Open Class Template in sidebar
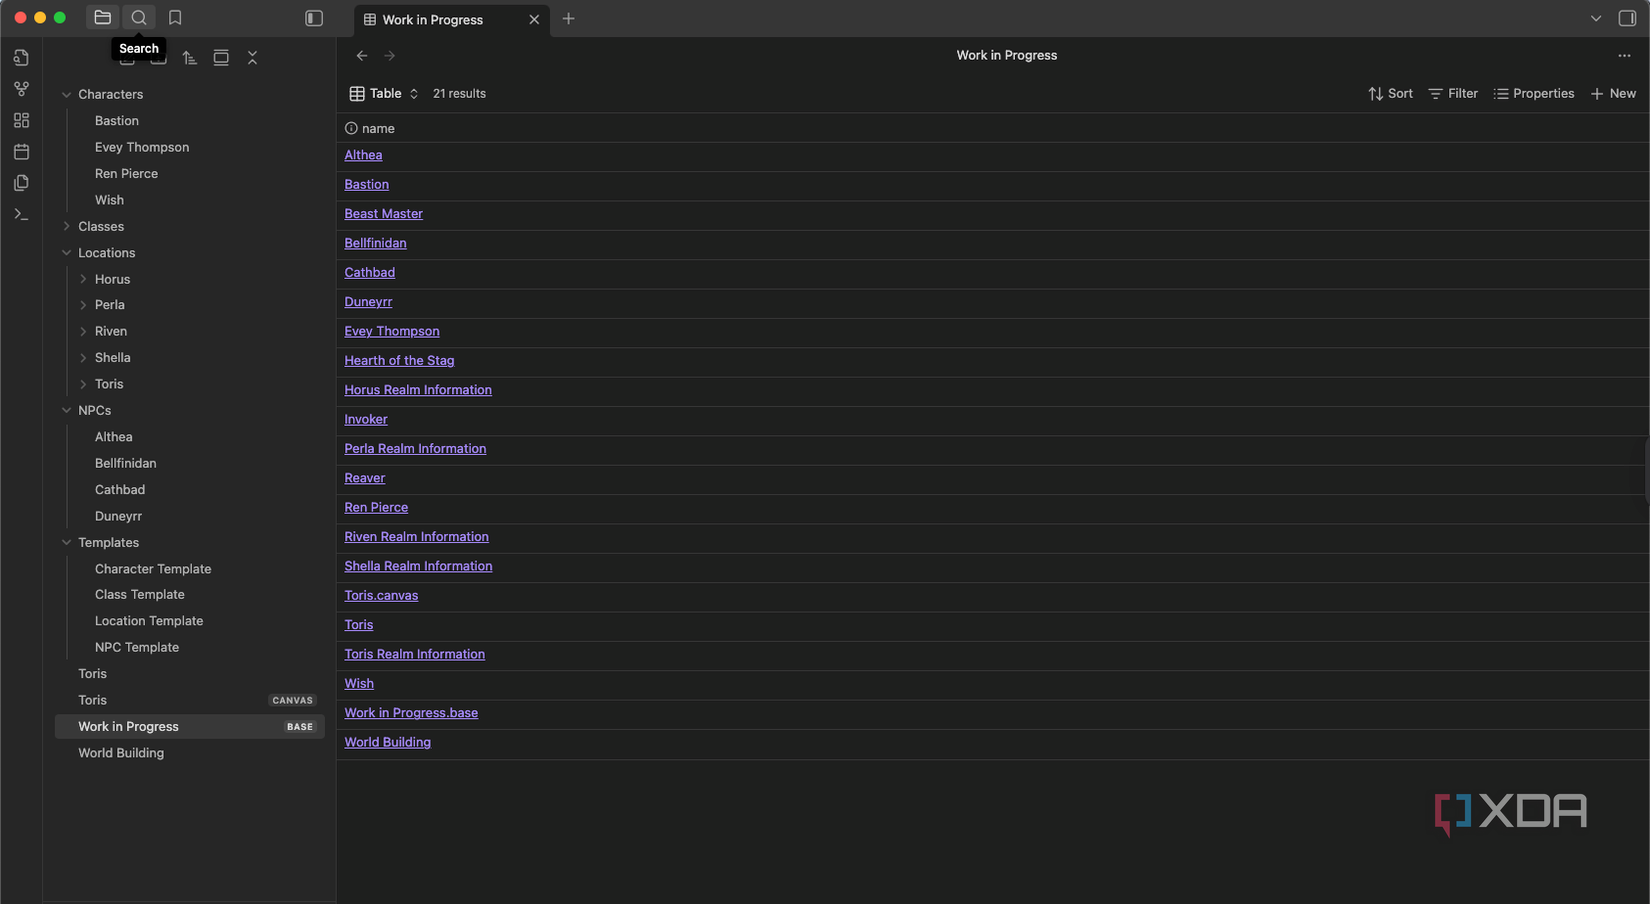This screenshot has height=904, width=1650. (x=140, y=595)
